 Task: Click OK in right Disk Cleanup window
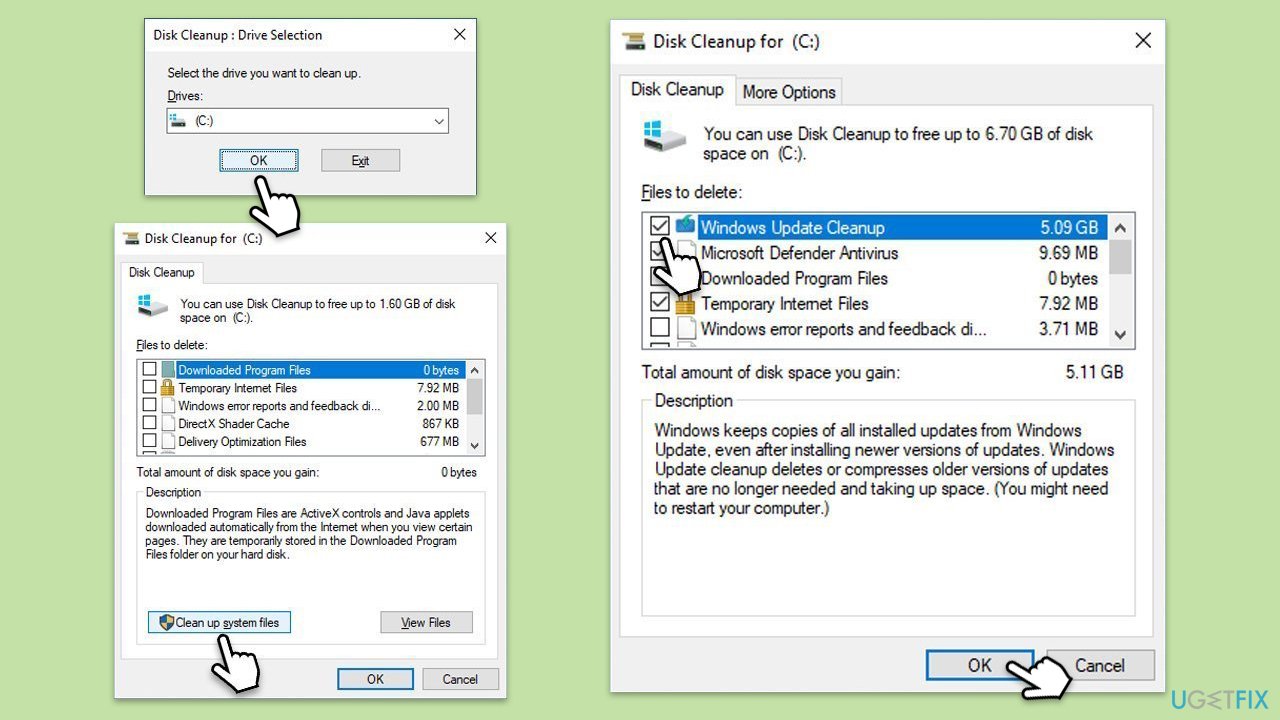tap(979, 665)
